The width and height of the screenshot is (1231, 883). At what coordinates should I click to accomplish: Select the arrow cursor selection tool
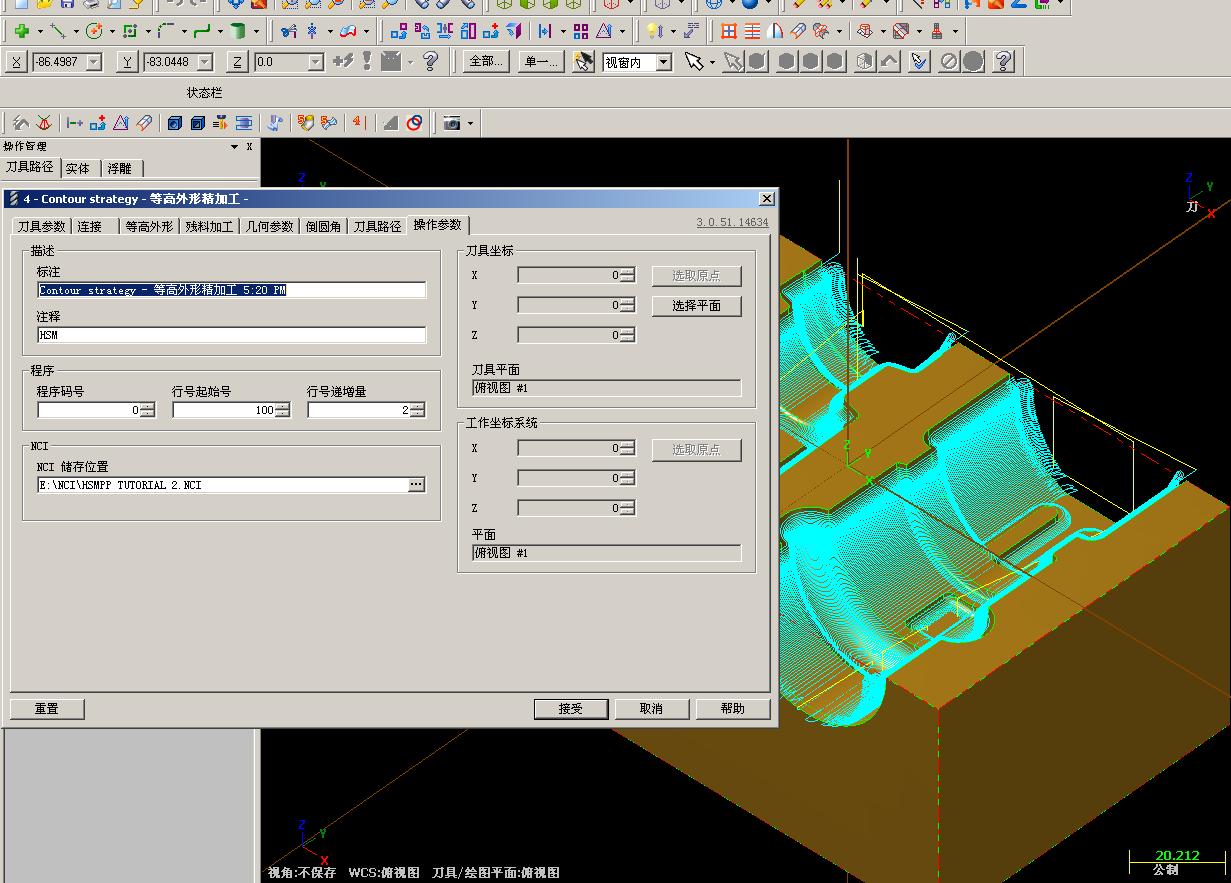click(x=694, y=62)
